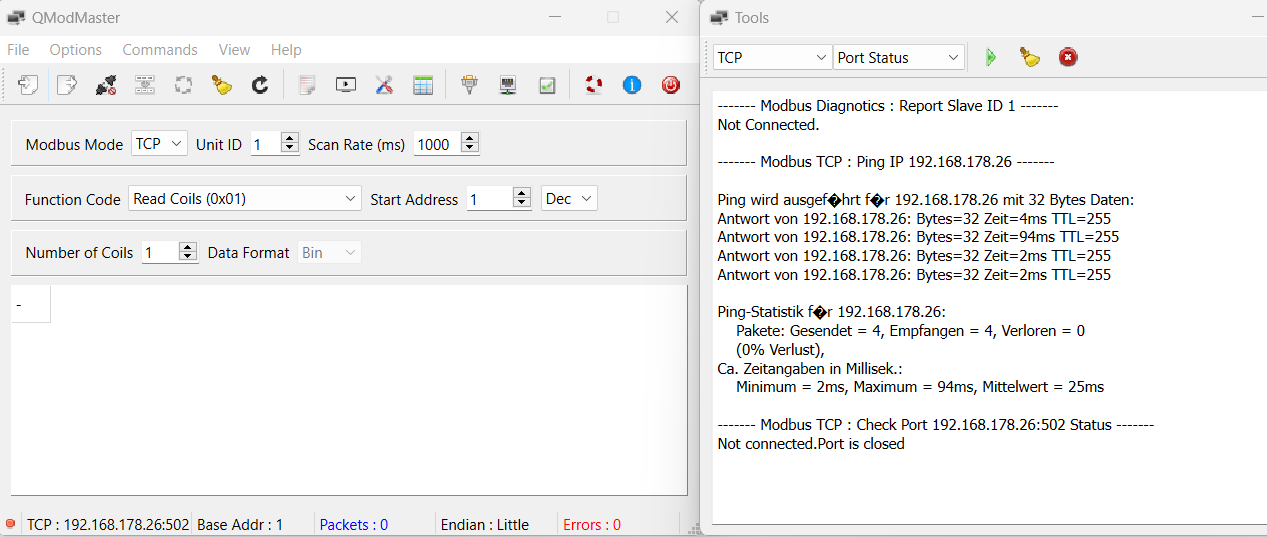1267x537 pixels.
Task: Decrease Number of Coils with down arrow
Action: [x=188, y=258]
